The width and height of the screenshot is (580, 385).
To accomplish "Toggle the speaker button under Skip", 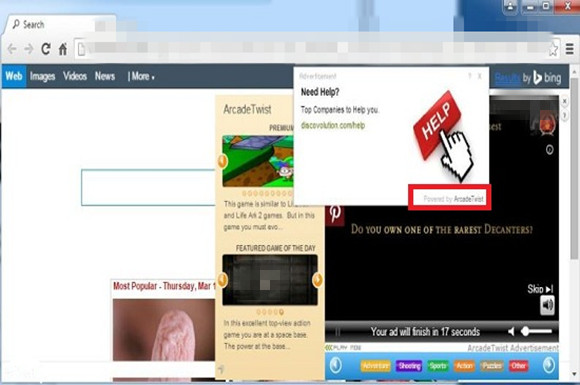I will coord(547,305).
